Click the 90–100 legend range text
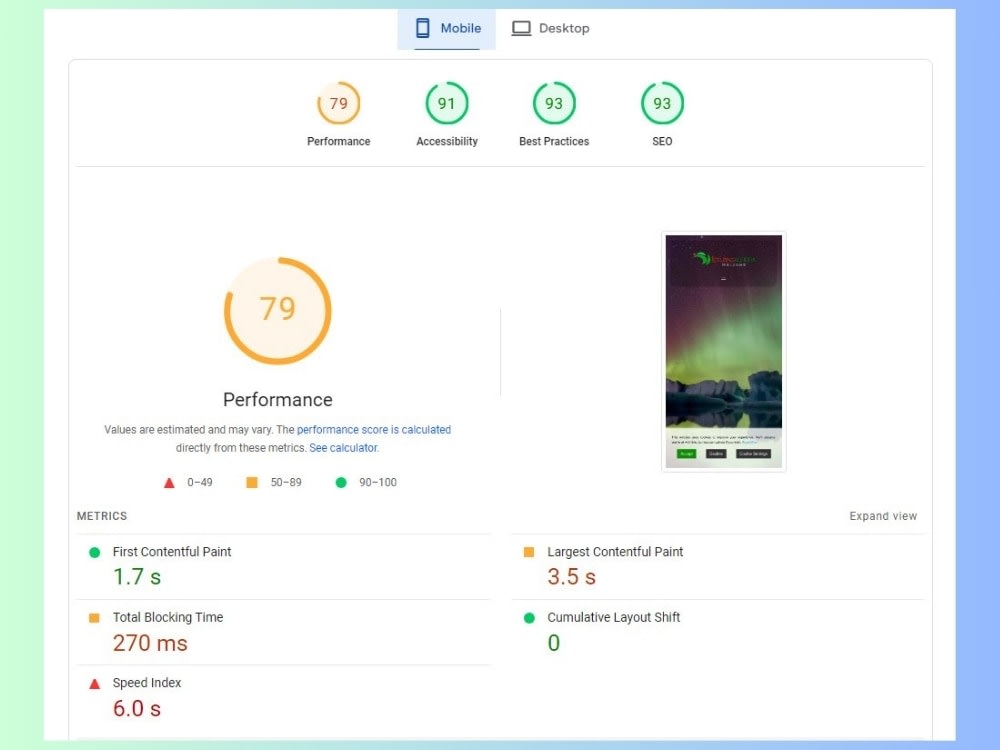Image resolution: width=1000 pixels, height=750 pixels. pyautogui.click(x=378, y=483)
